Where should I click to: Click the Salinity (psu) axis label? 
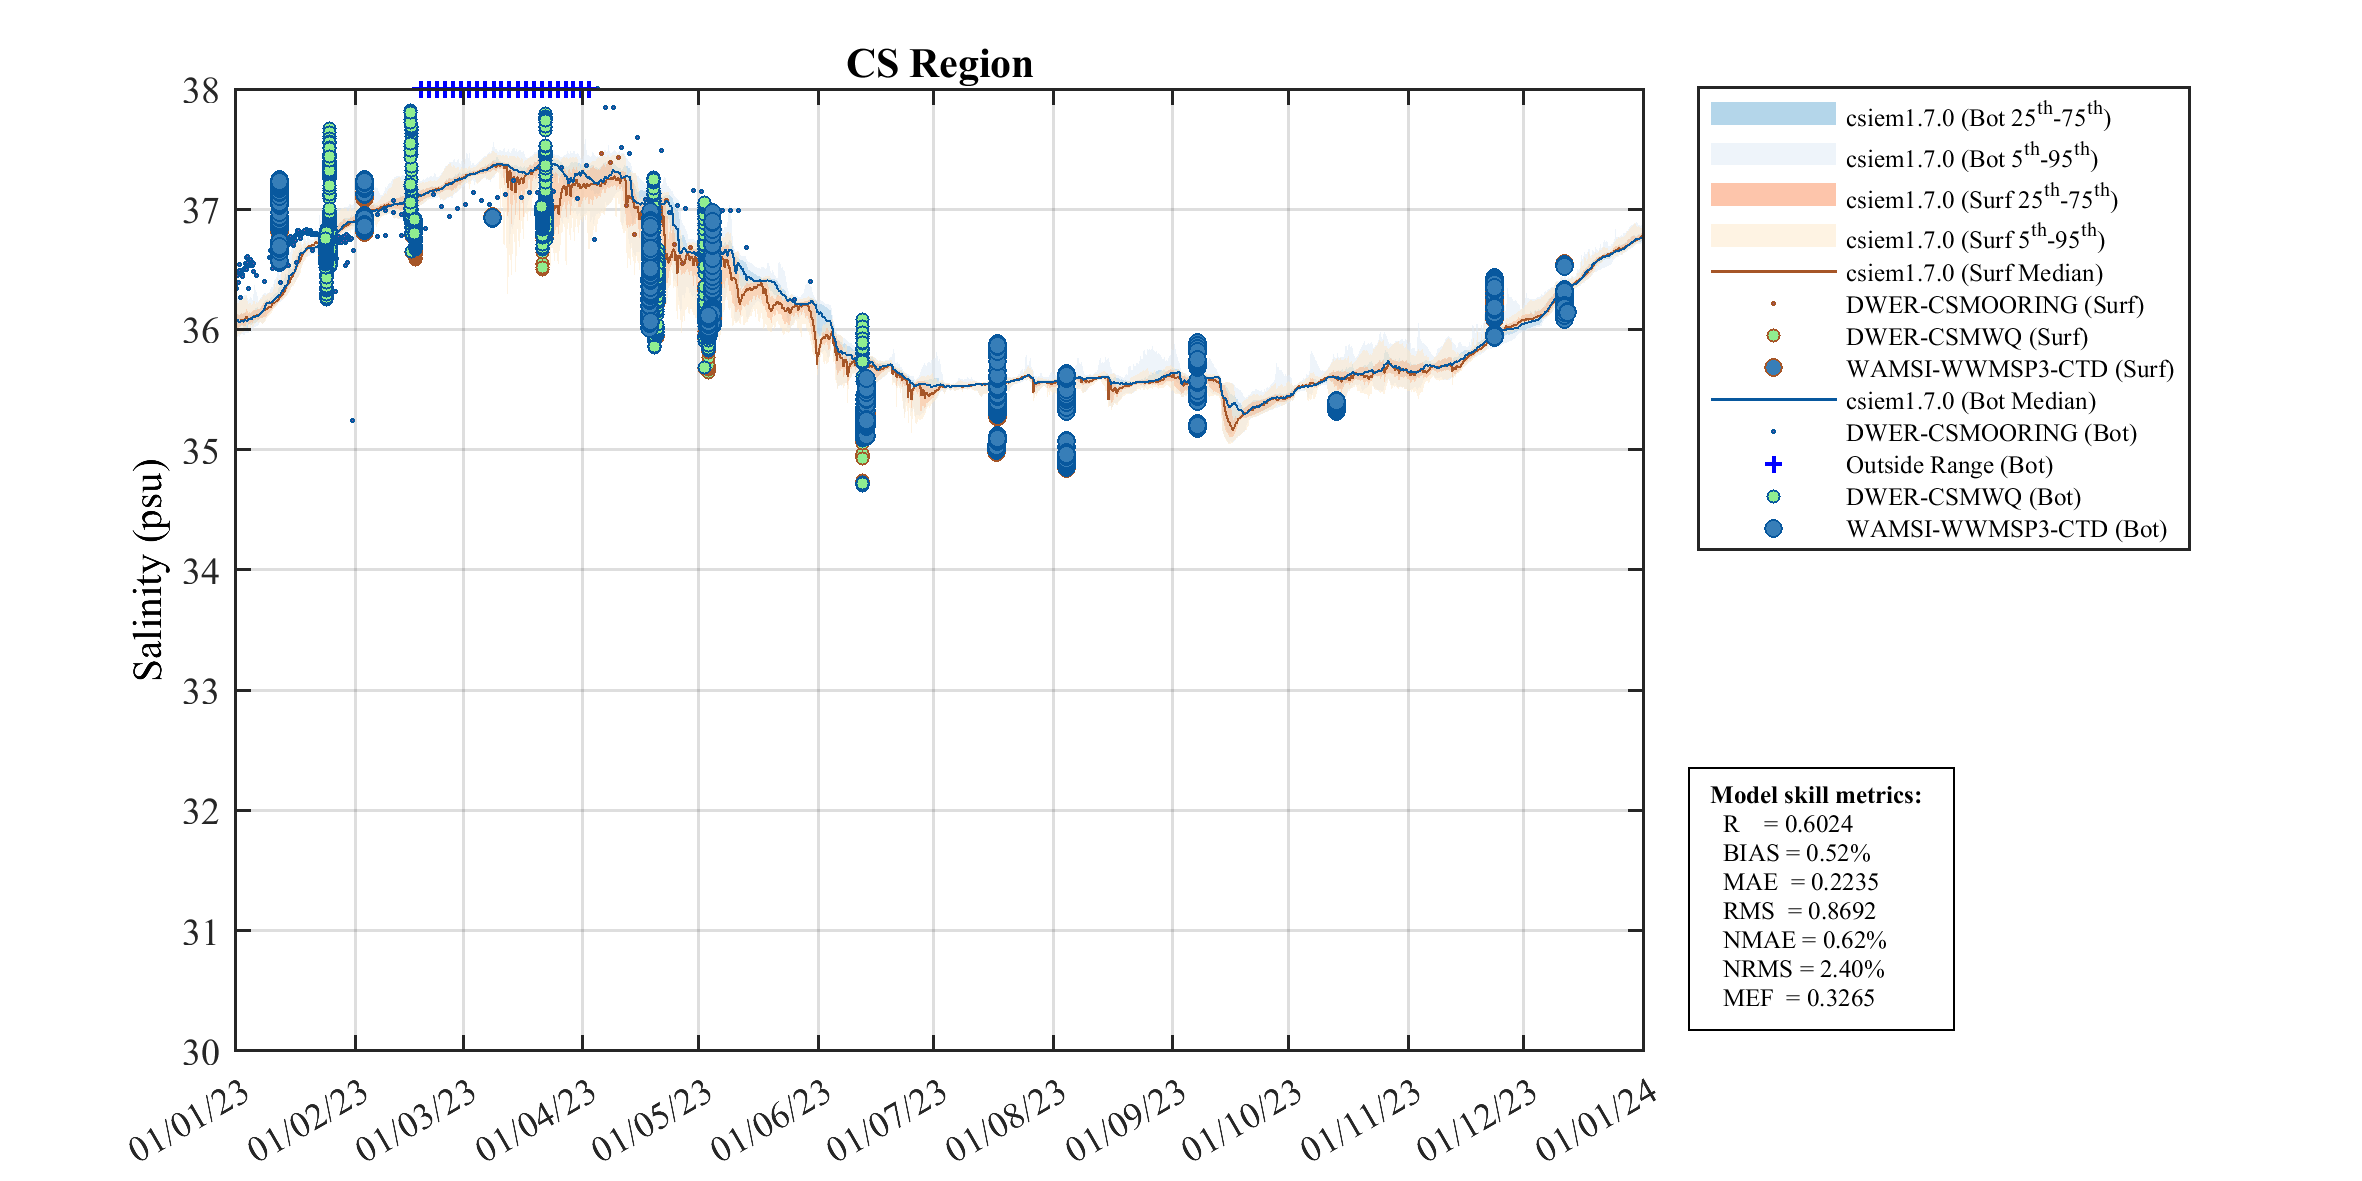148,570
